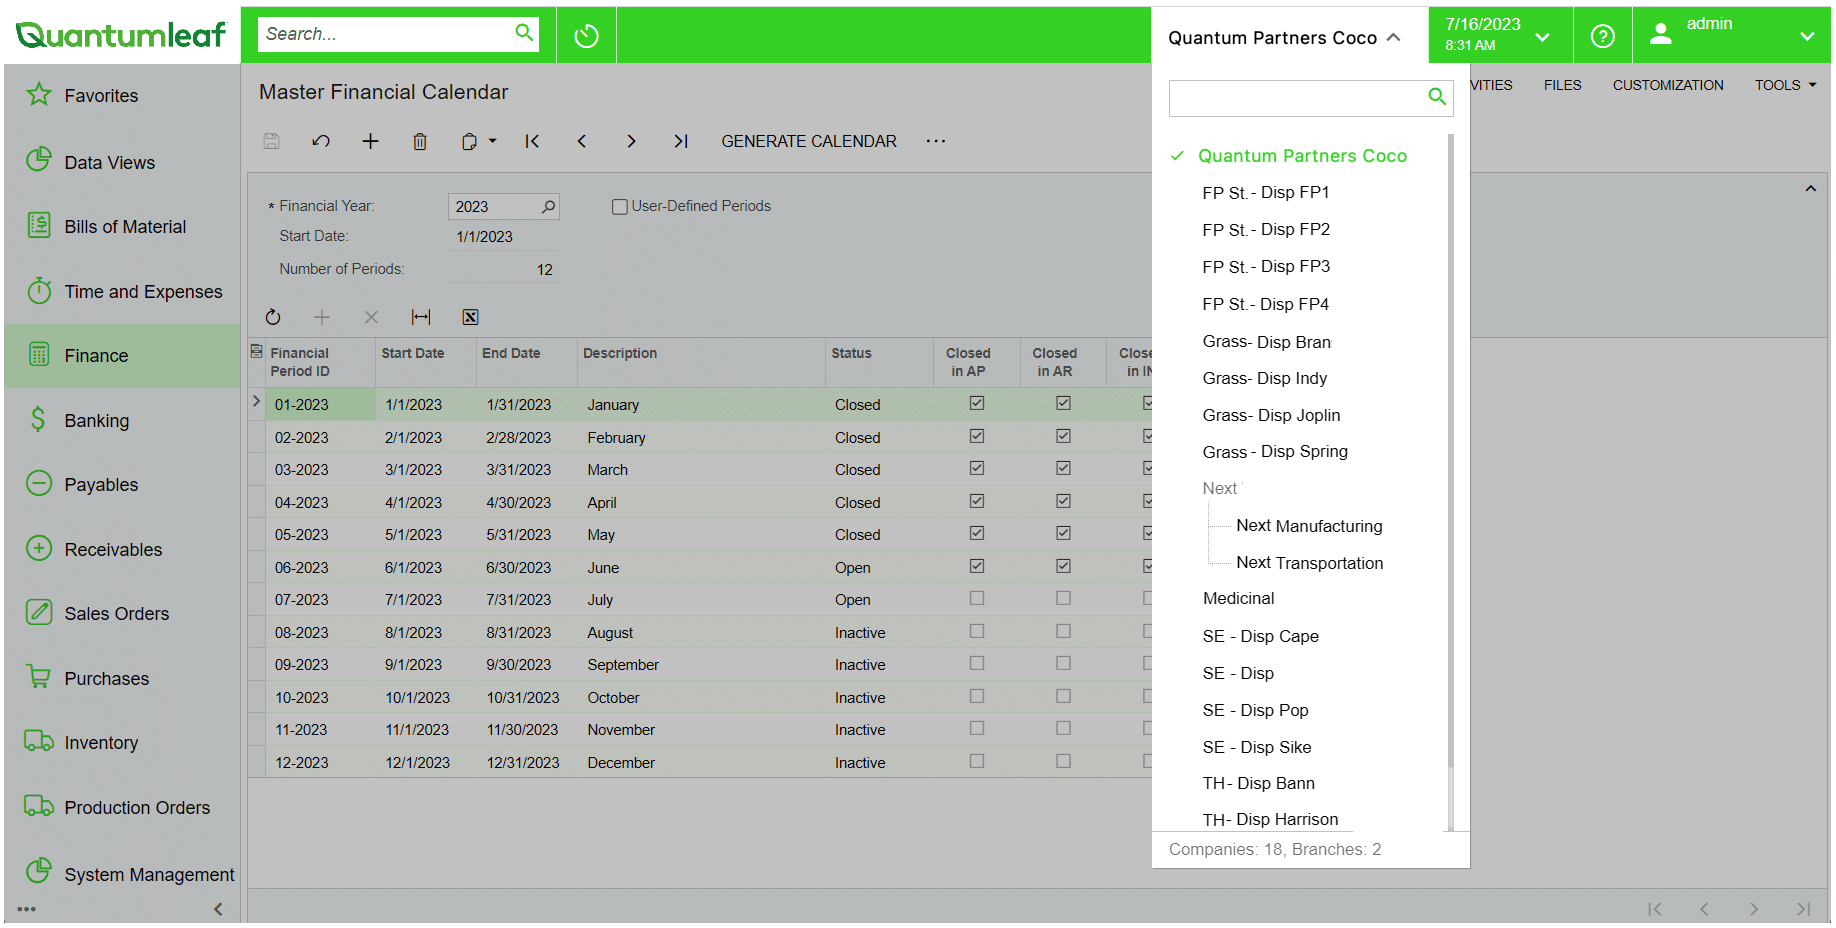Click the grid's delete row X icon
This screenshot has width=1836, height=928.
(371, 317)
